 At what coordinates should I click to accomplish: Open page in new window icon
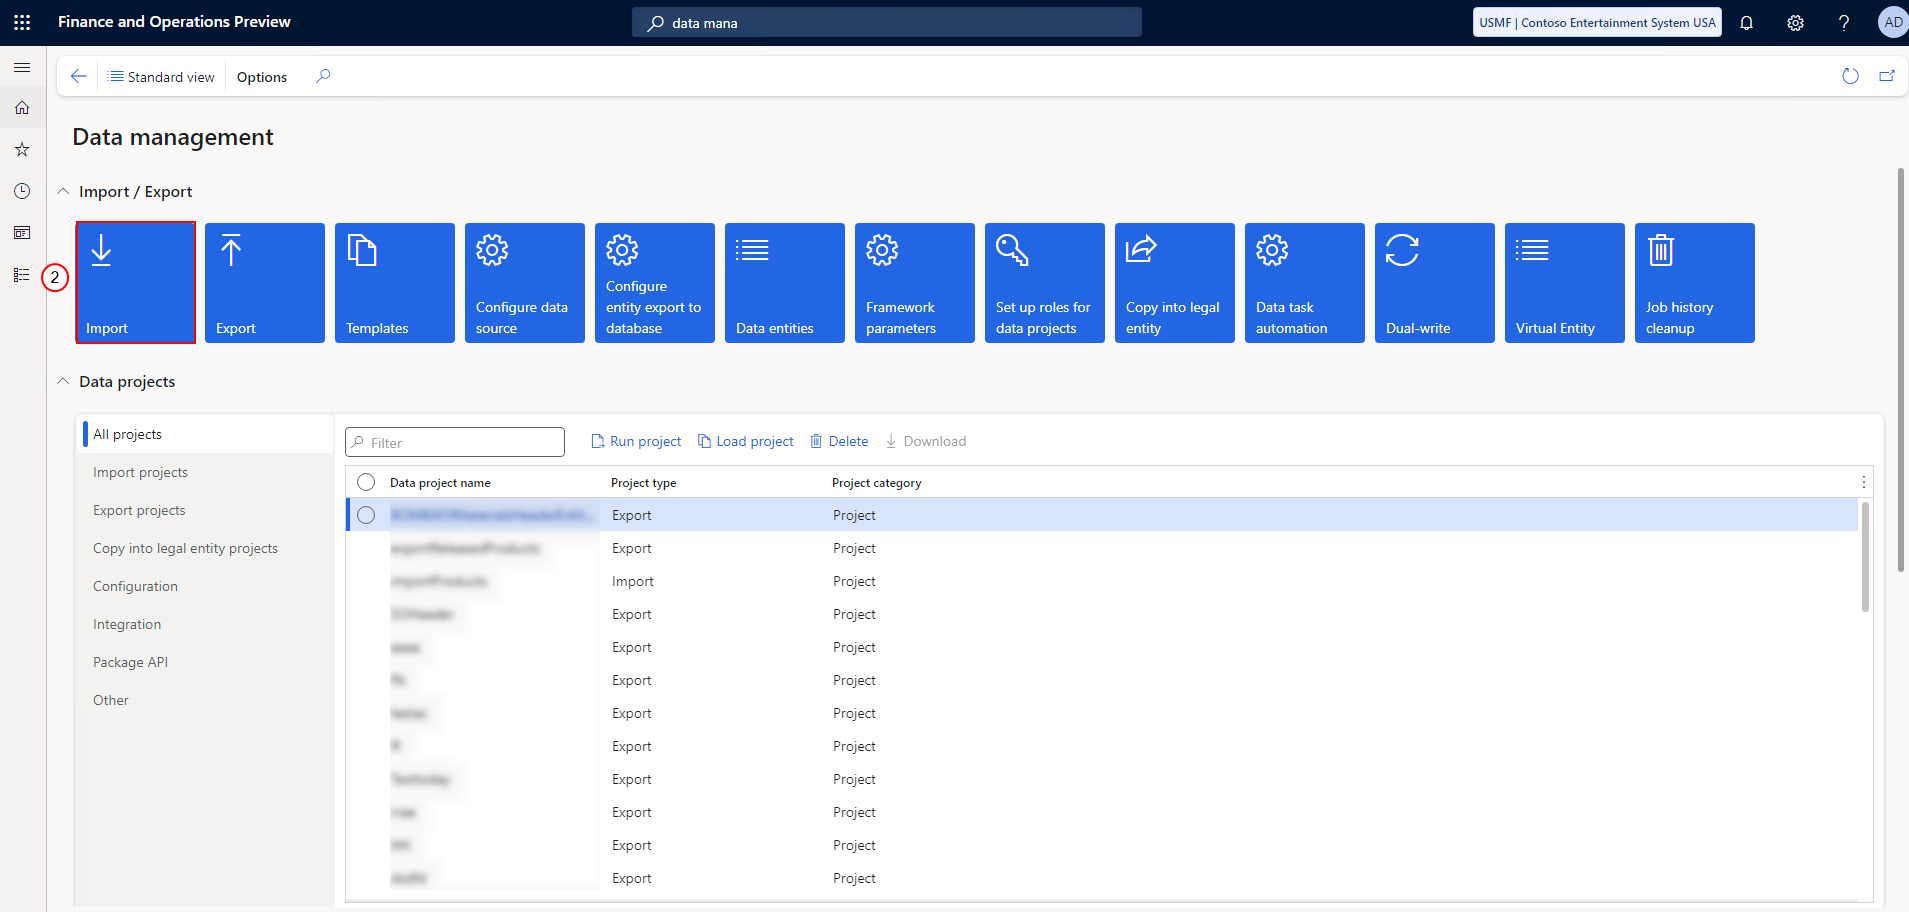pyautogui.click(x=1887, y=76)
